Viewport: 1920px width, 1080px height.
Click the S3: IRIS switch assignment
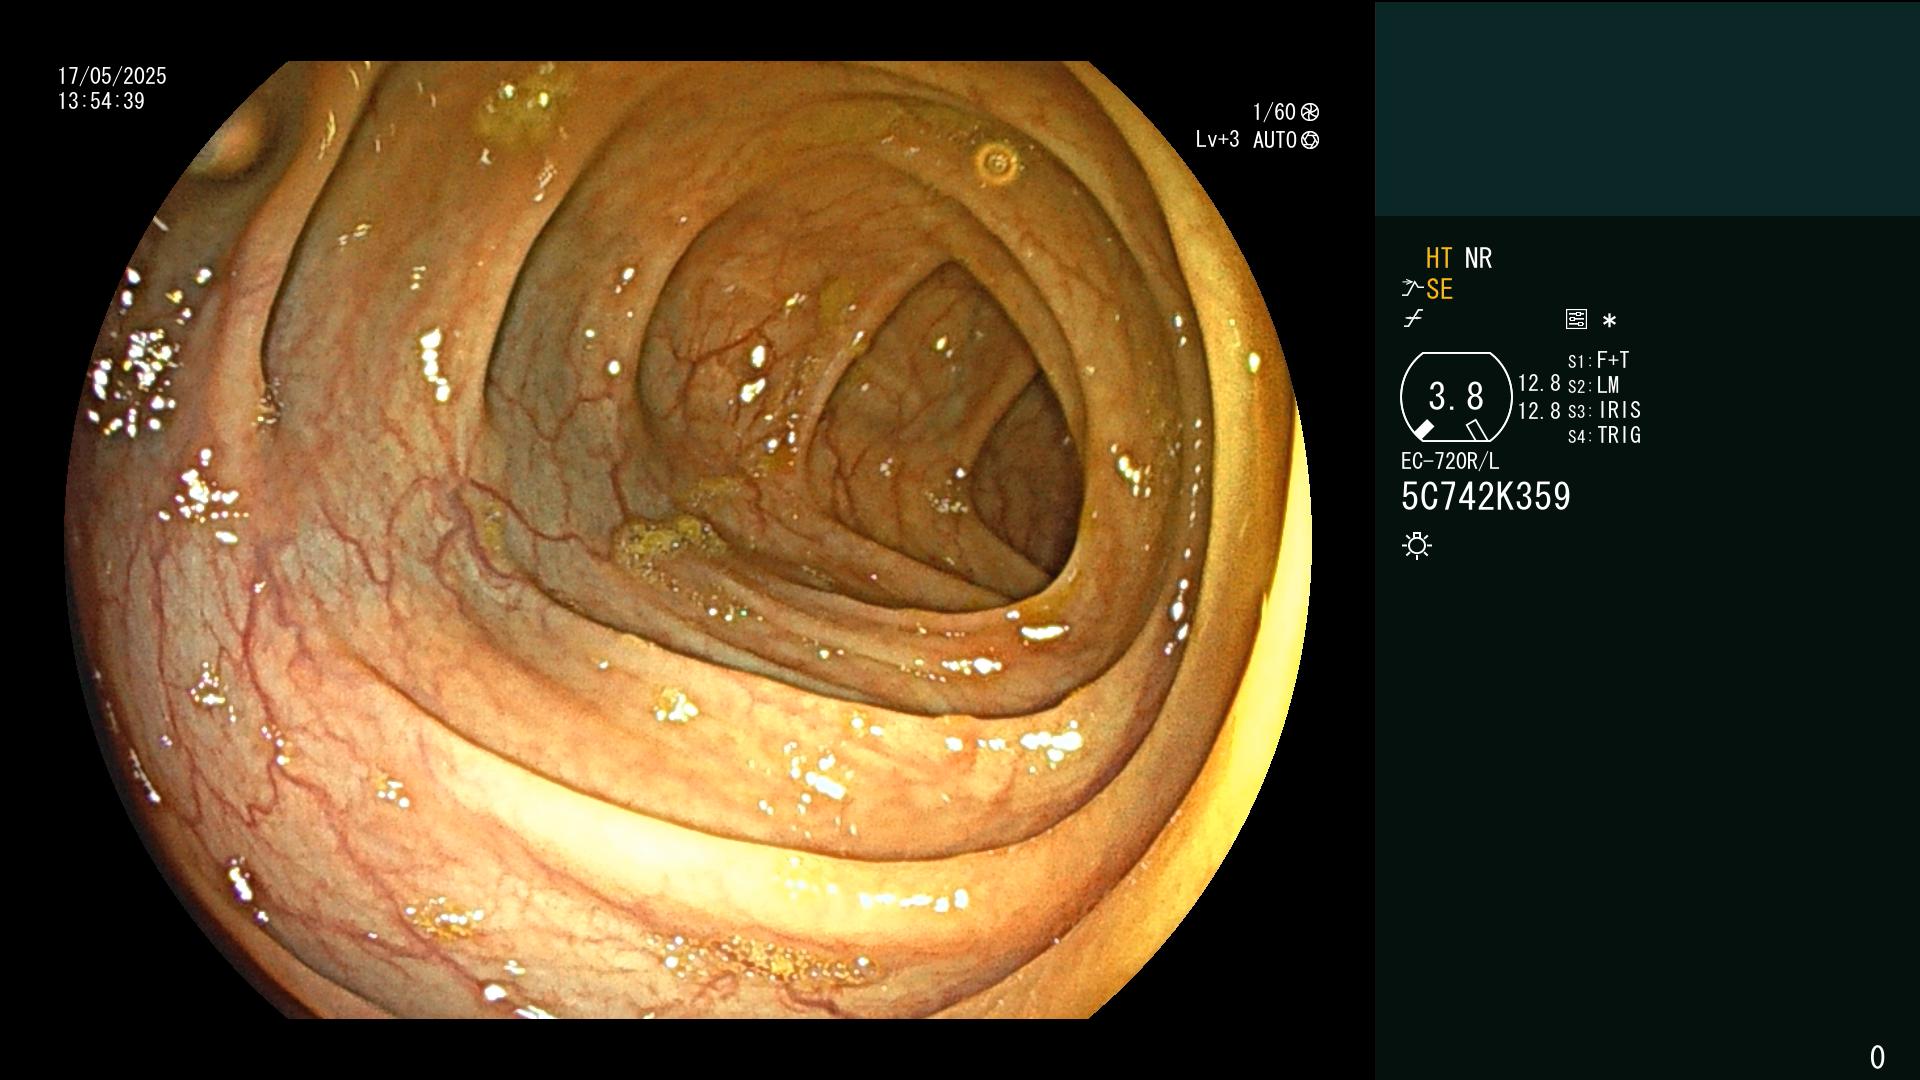(1604, 410)
